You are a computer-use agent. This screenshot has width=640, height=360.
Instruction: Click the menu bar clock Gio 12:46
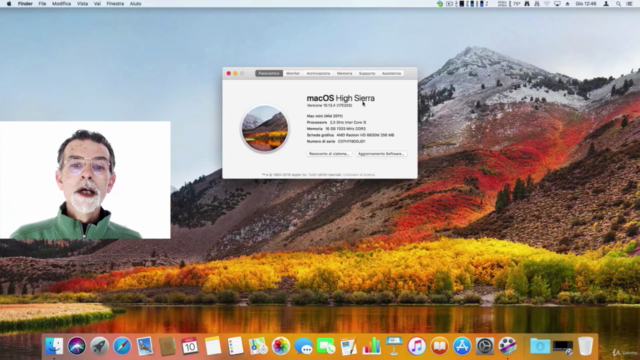tap(586, 4)
